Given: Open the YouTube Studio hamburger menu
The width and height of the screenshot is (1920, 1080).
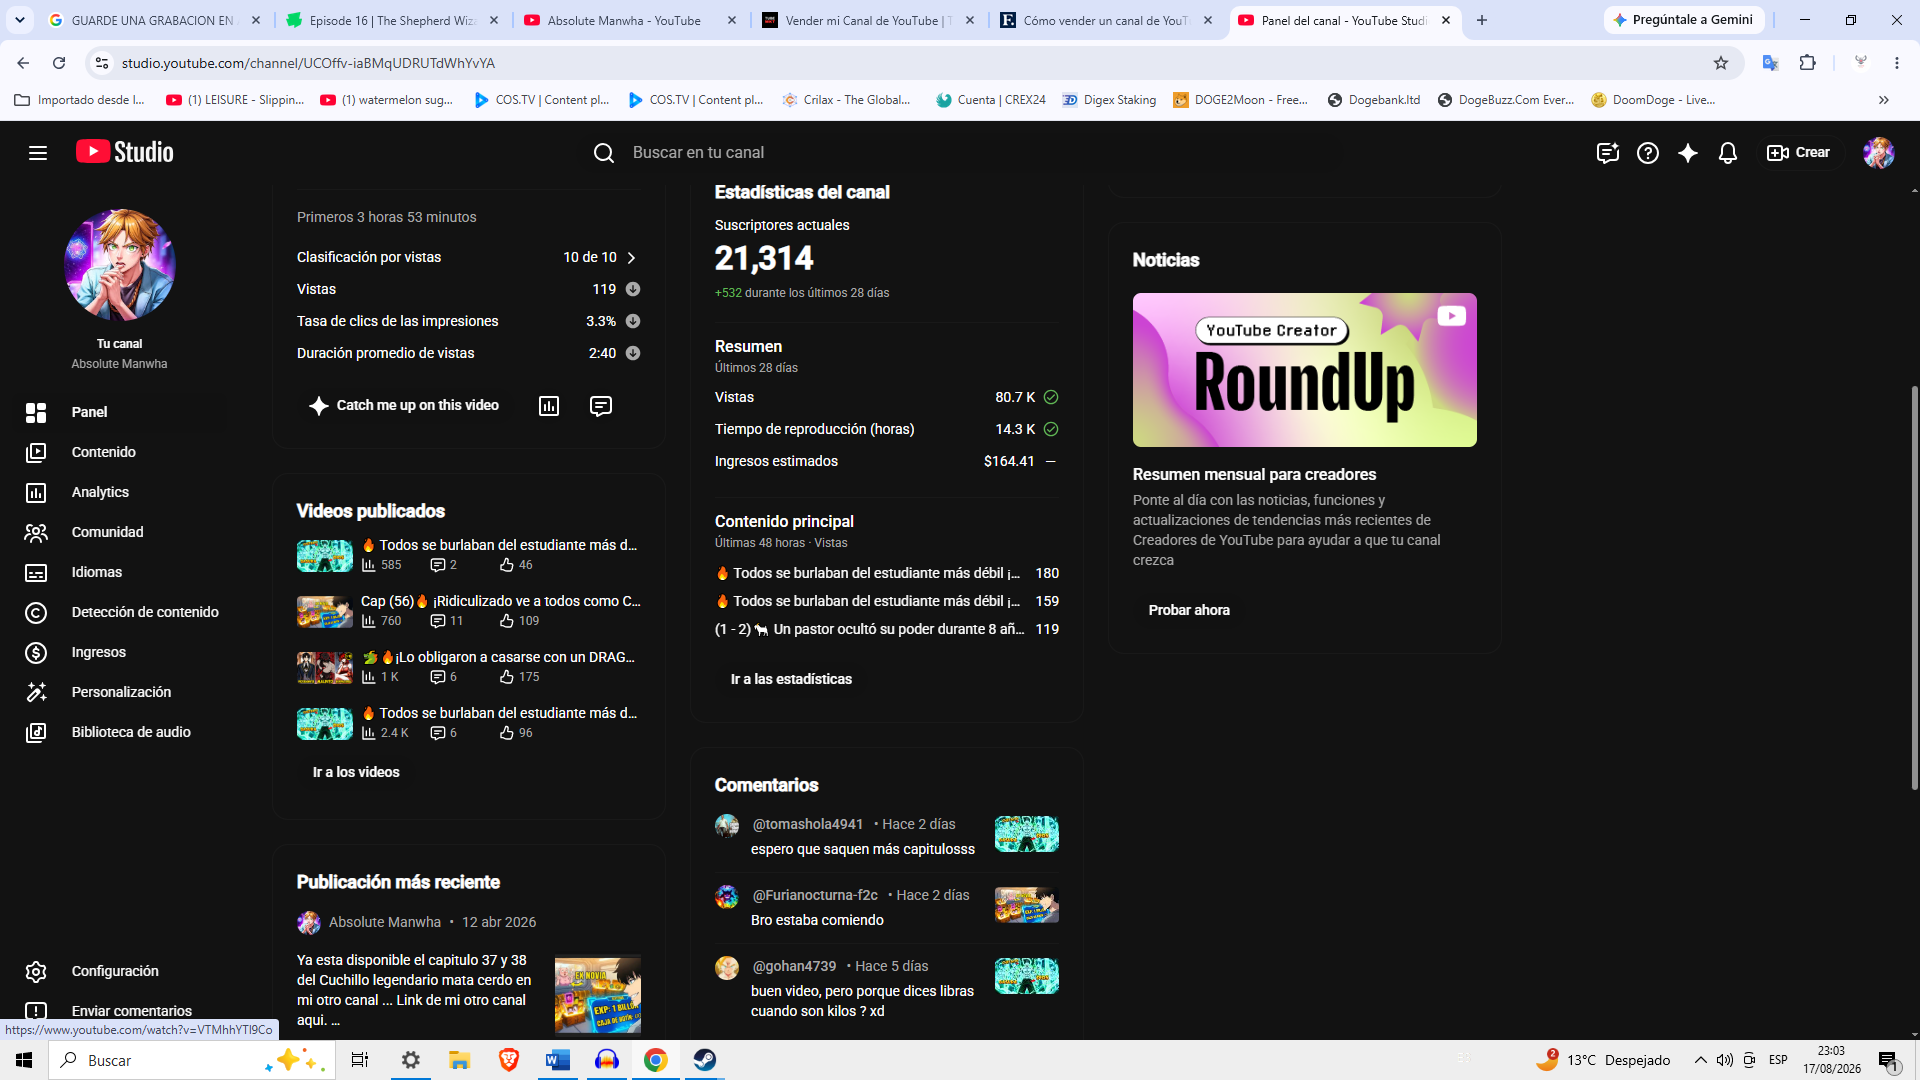Looking at the screenshot, I should (38, 153).
